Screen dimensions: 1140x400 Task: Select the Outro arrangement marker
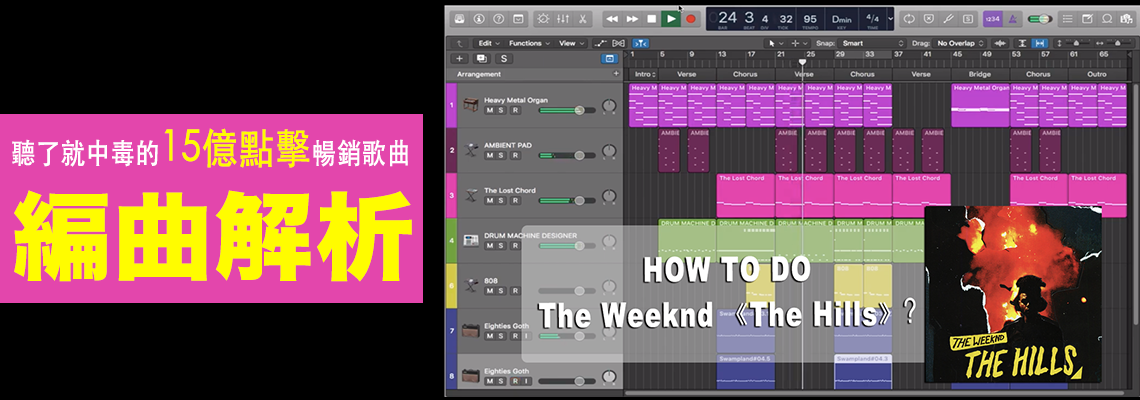[x=1096, y=74]
